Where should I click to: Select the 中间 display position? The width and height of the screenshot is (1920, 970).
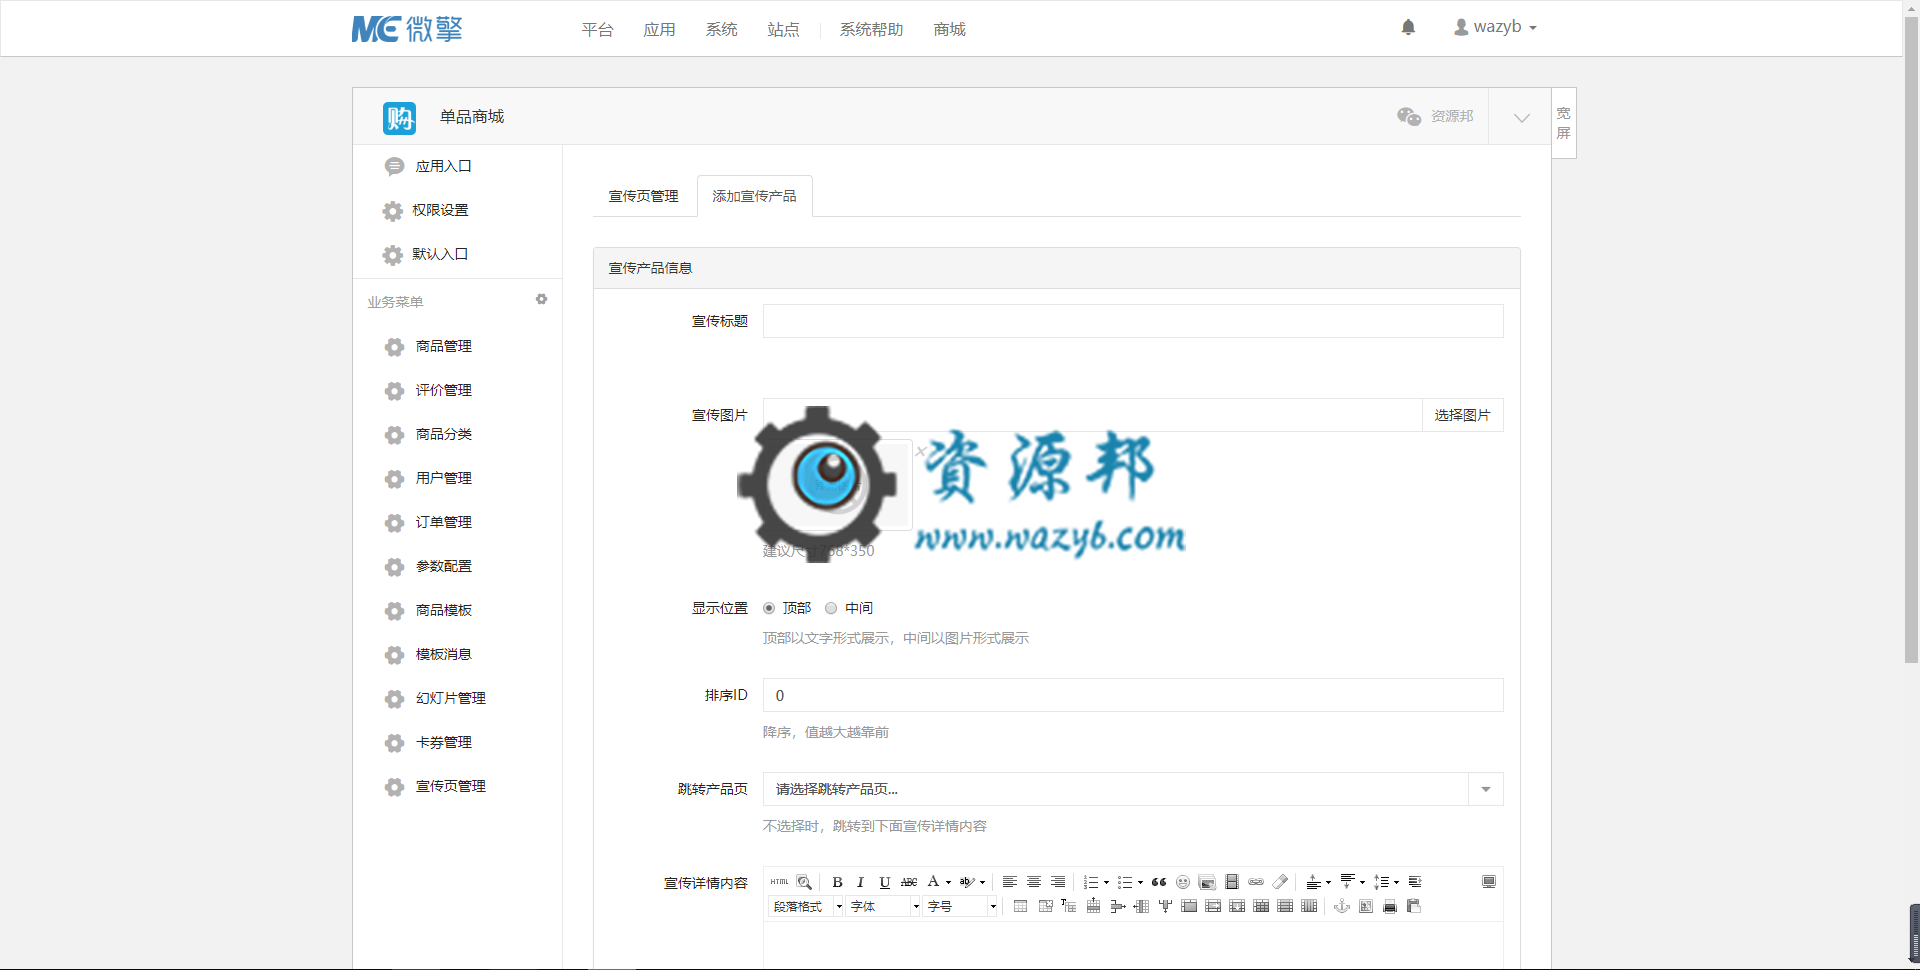[x=831, y=608]
